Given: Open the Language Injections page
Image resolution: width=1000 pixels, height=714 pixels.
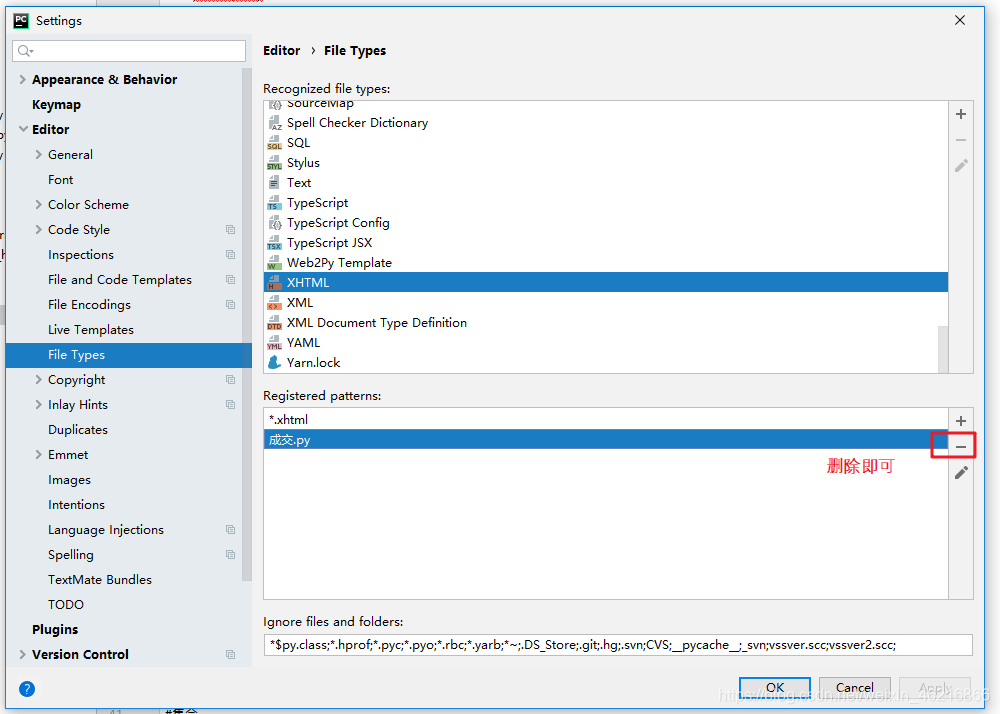Looking at the screenshot, I should (106, 530).
